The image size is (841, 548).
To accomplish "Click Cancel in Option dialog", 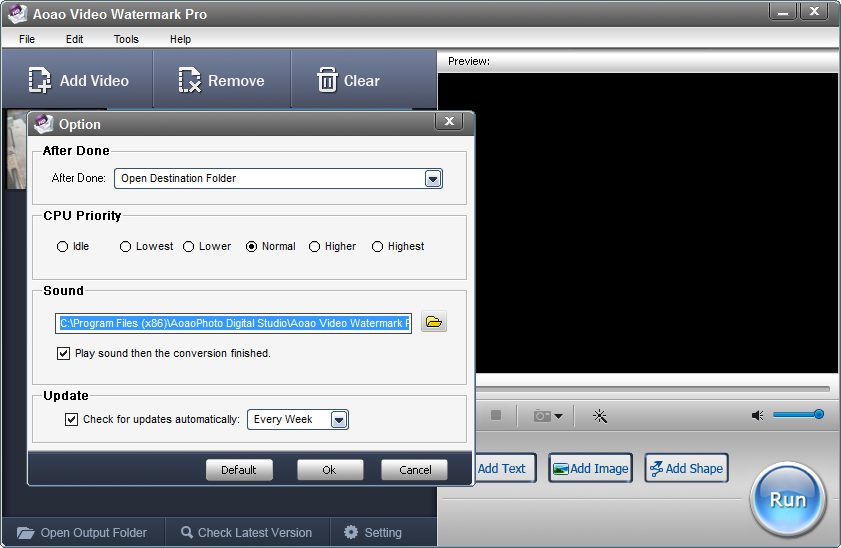I will click(415, 470).
